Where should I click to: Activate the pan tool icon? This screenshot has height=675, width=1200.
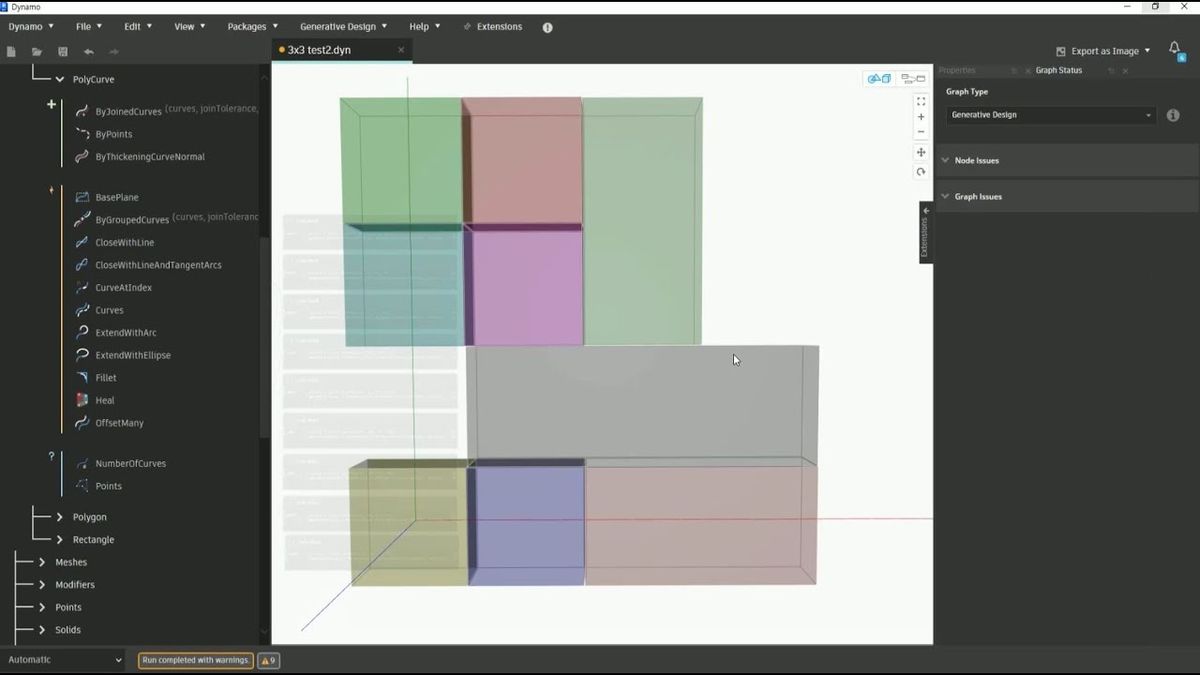(921, 152)
